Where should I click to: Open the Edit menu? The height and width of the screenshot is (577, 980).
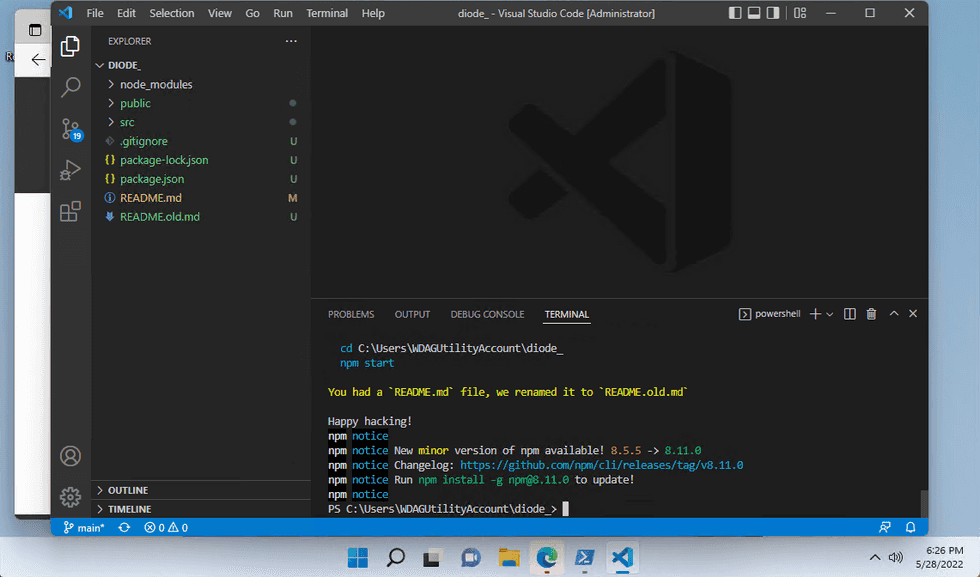[x=126, y=13]
